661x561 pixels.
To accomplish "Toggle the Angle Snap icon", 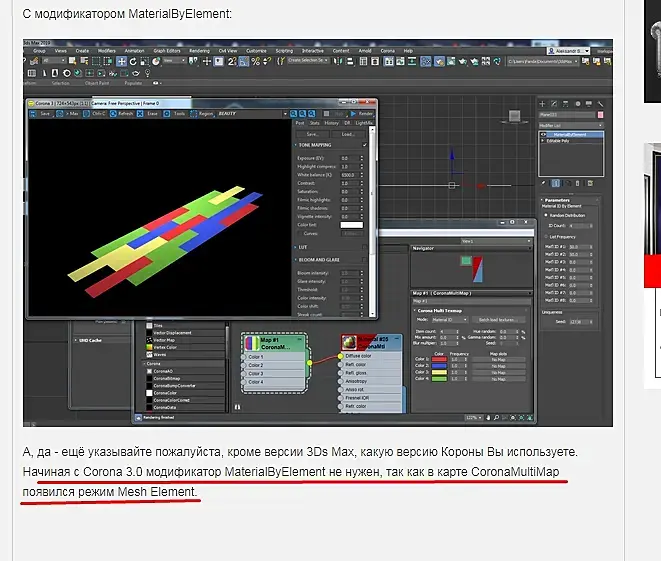I will tap(244, 62).
